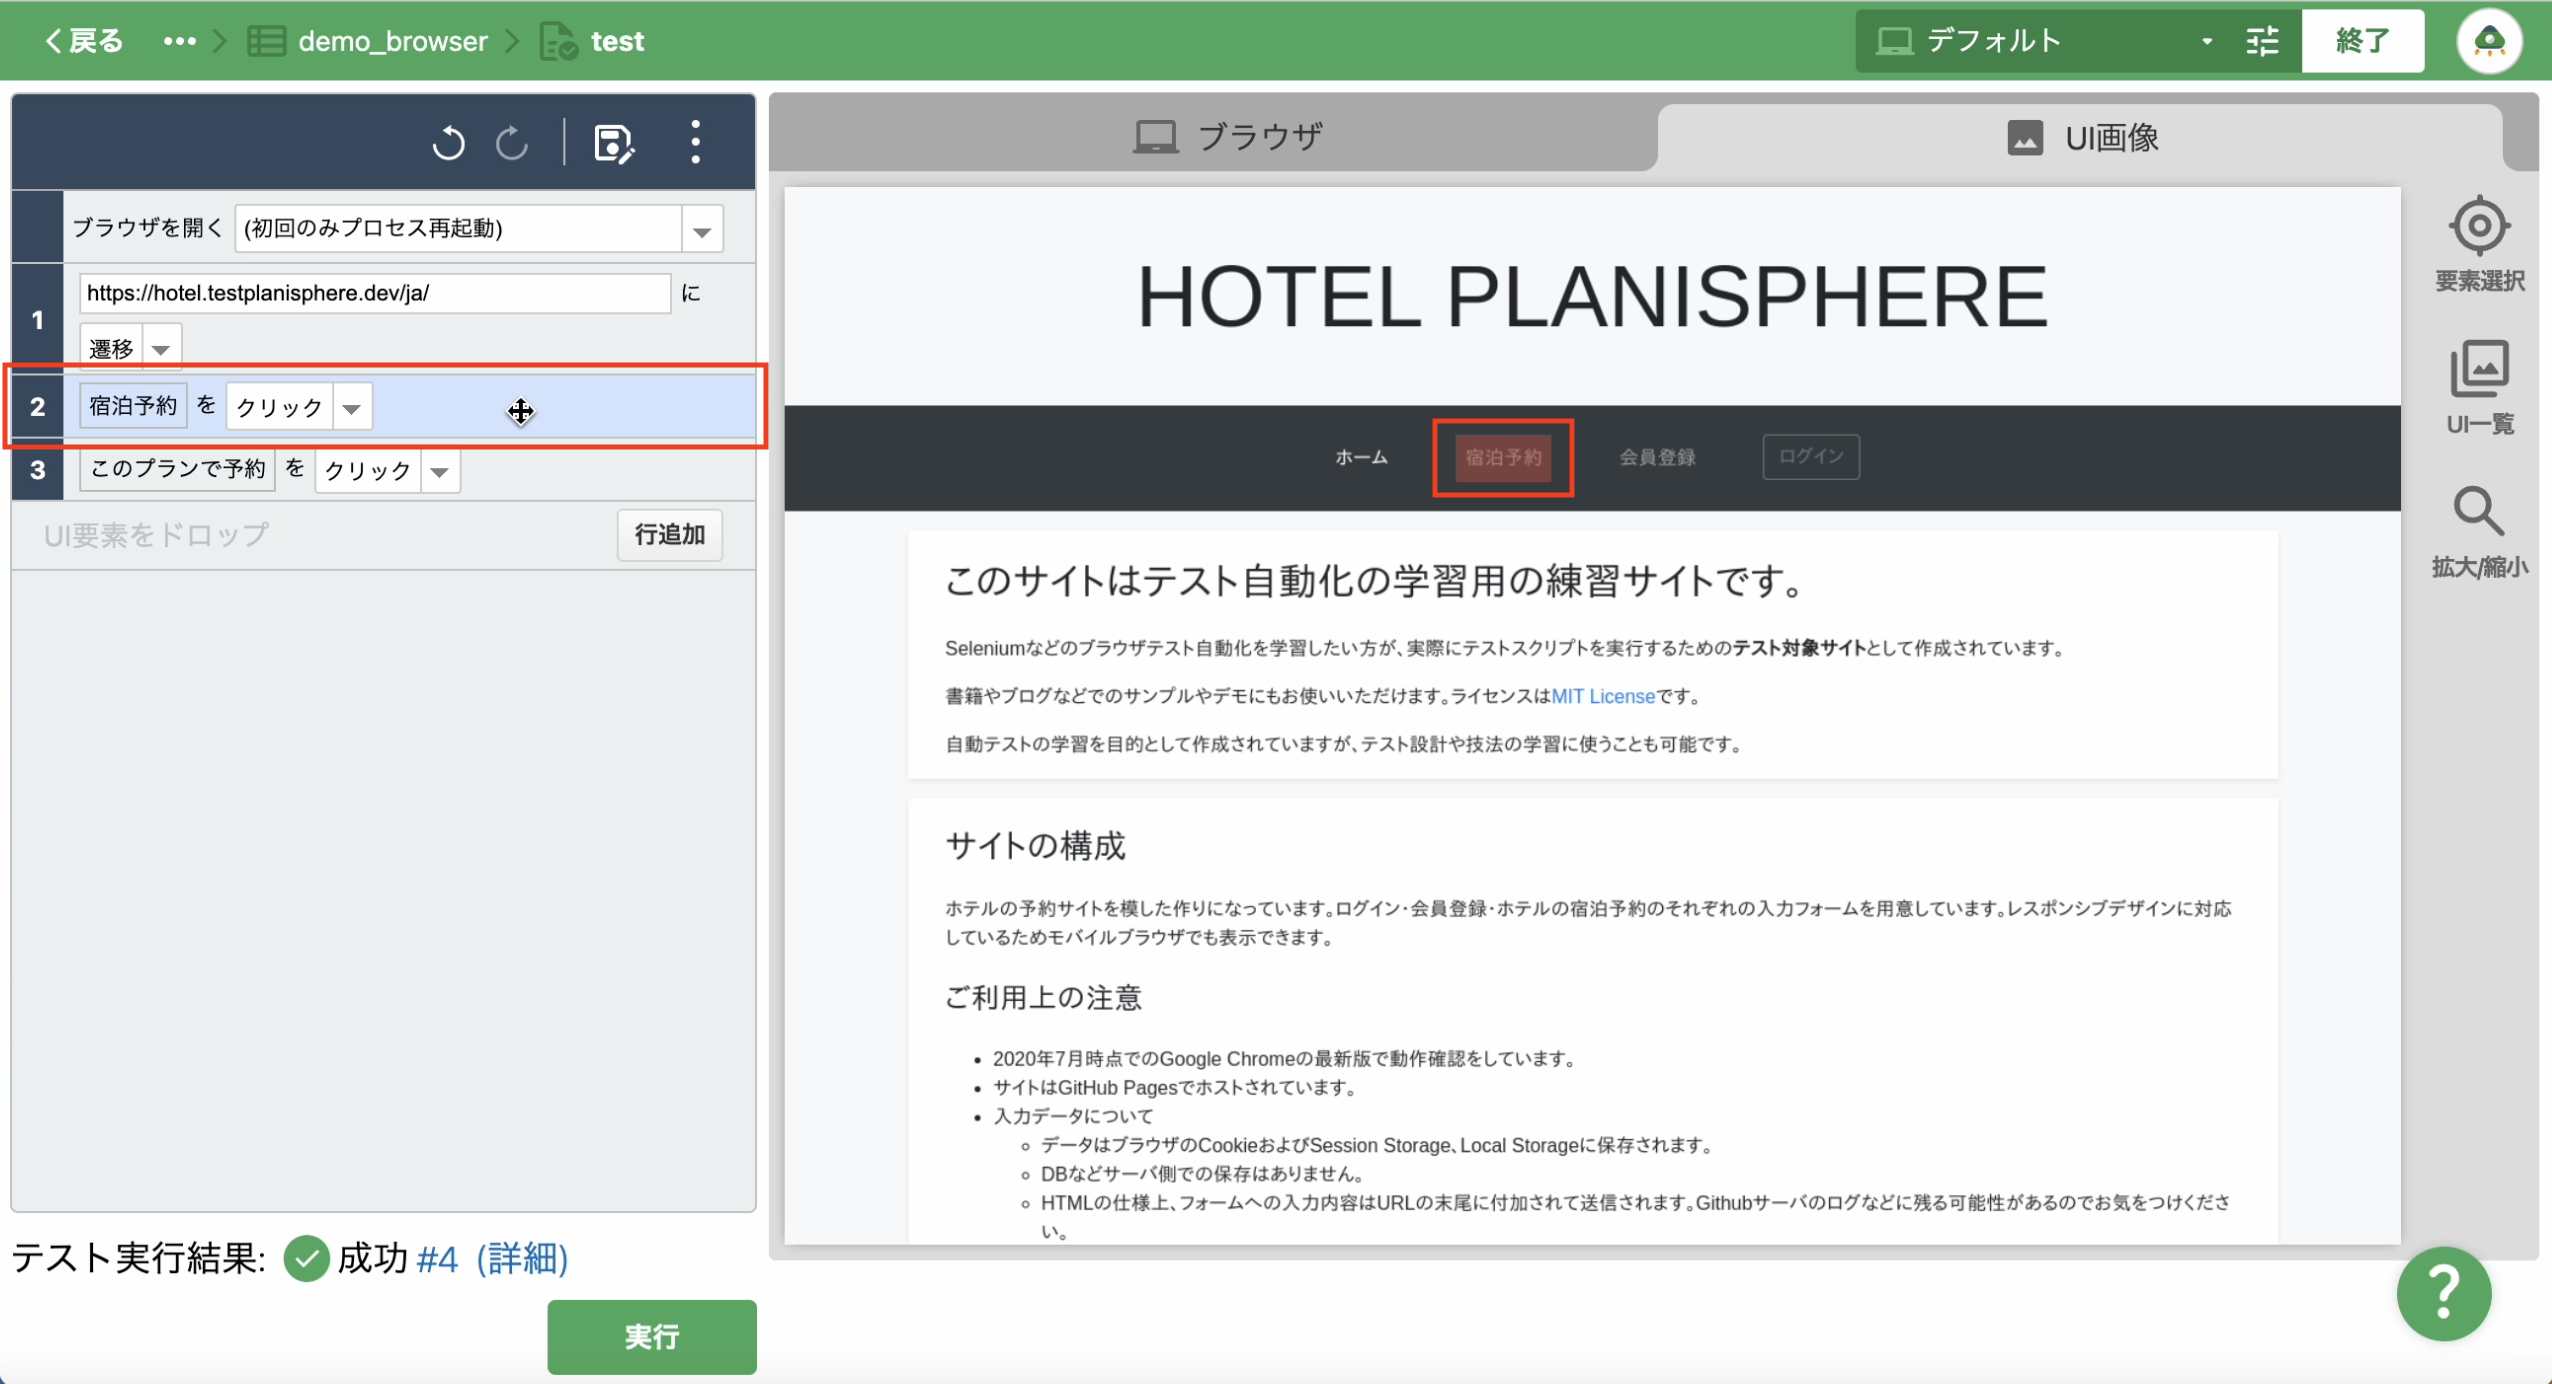Open the settings sliders icon
Screen dimensions: 2552x1384
pyautogui.click(x=2262, y=41)
